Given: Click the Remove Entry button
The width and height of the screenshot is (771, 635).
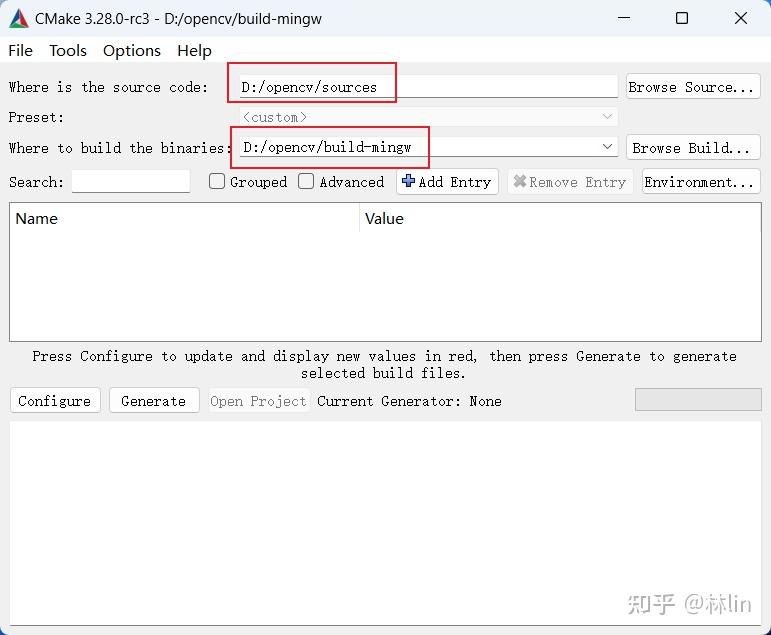Looking at the screenshot, I should click(570, 181).
